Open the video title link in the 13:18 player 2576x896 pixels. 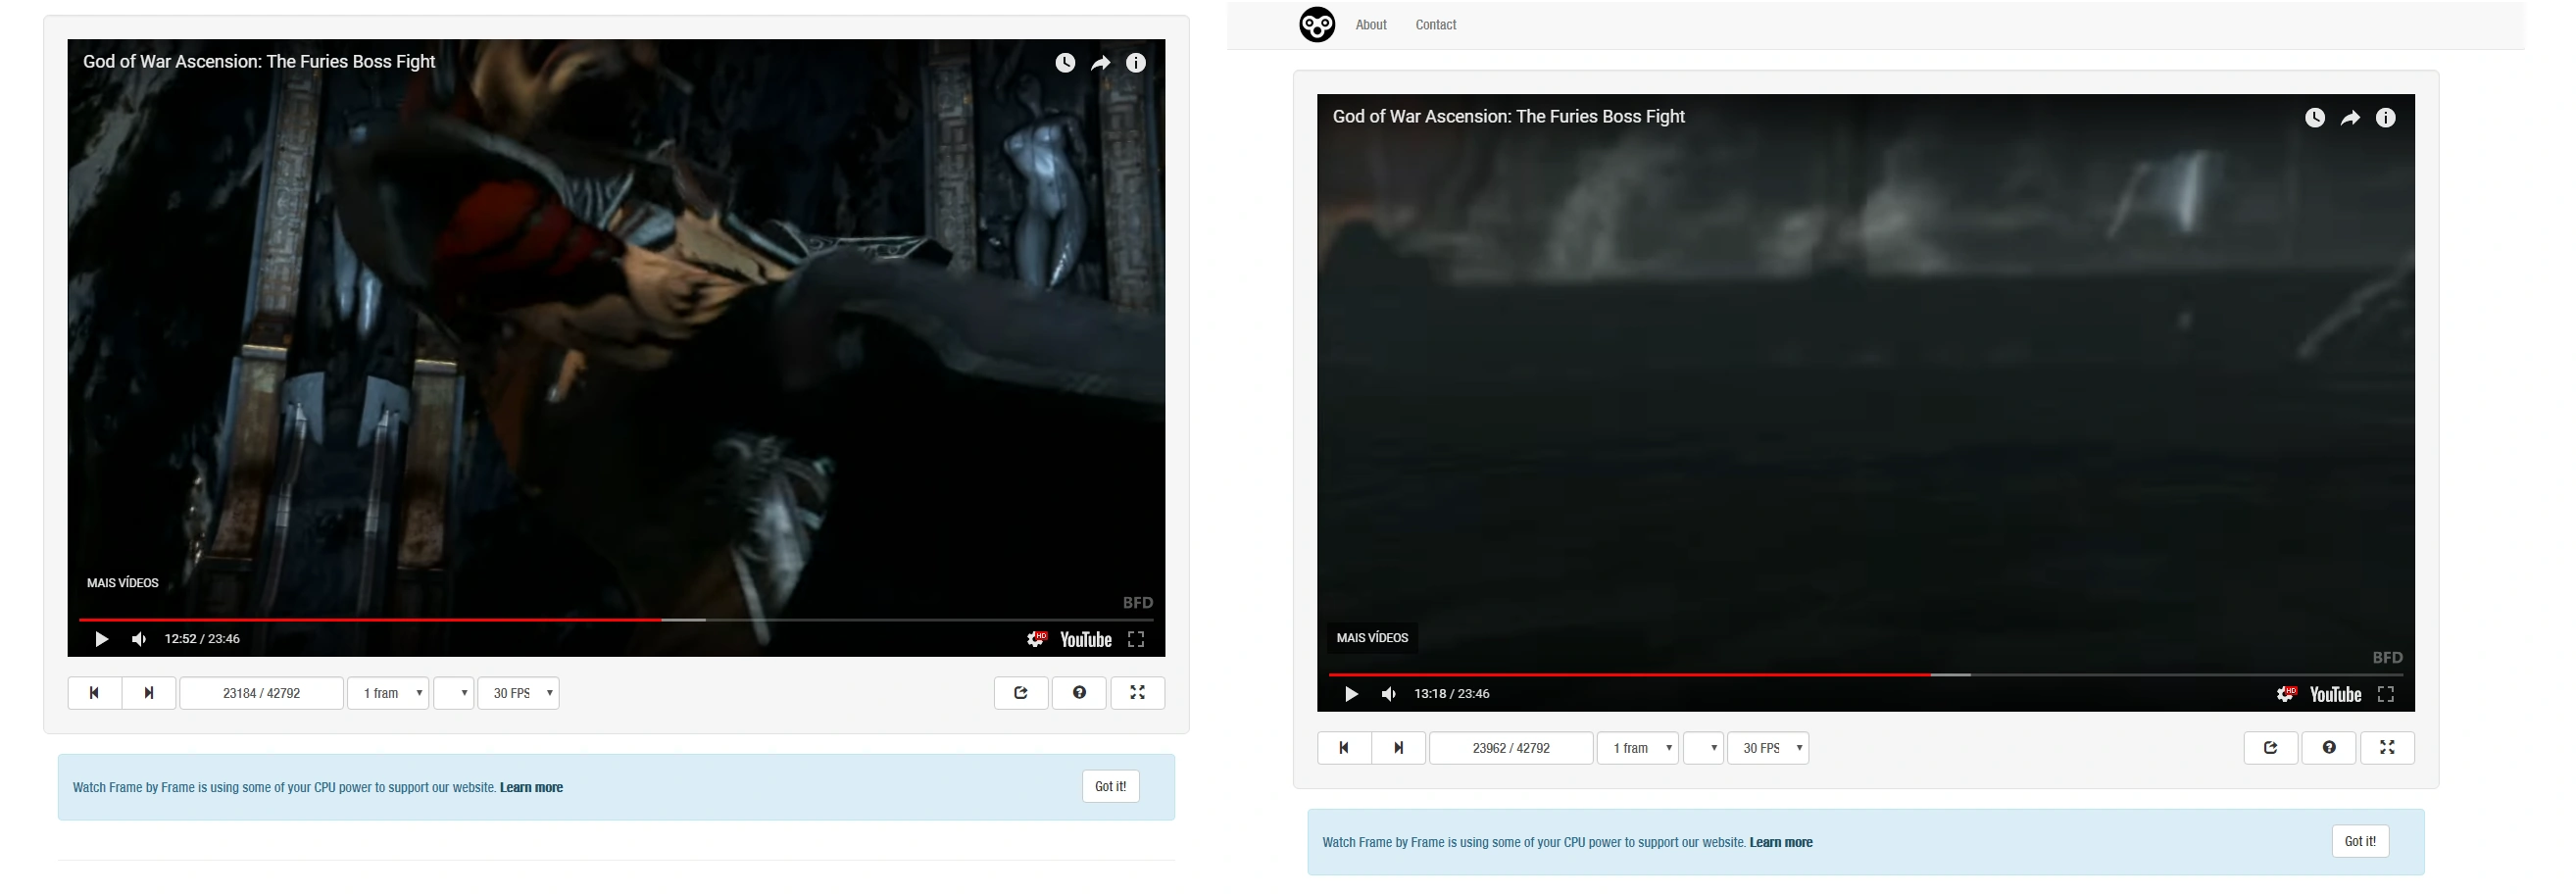click(x=1509, y=117)
